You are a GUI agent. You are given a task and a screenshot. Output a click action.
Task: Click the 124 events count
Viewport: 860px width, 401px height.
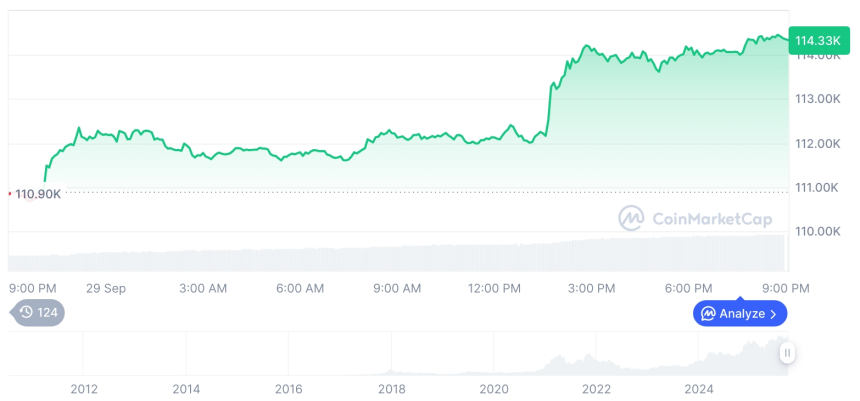point(47,312)
